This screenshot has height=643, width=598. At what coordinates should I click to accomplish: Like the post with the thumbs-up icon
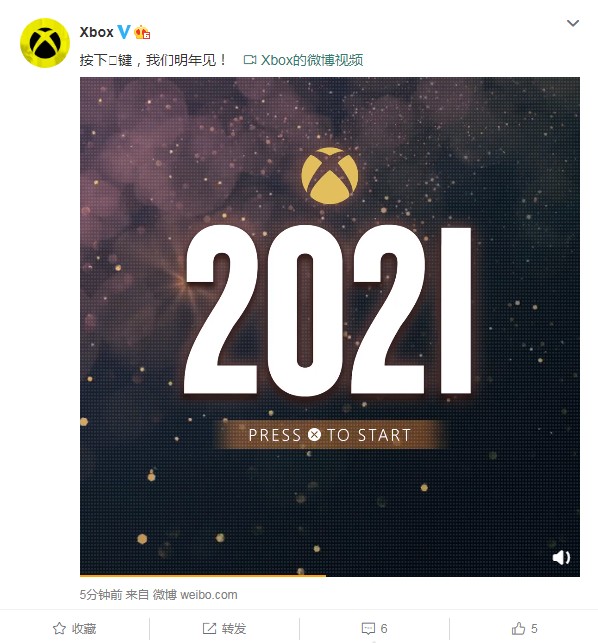[x=518, y=628]
